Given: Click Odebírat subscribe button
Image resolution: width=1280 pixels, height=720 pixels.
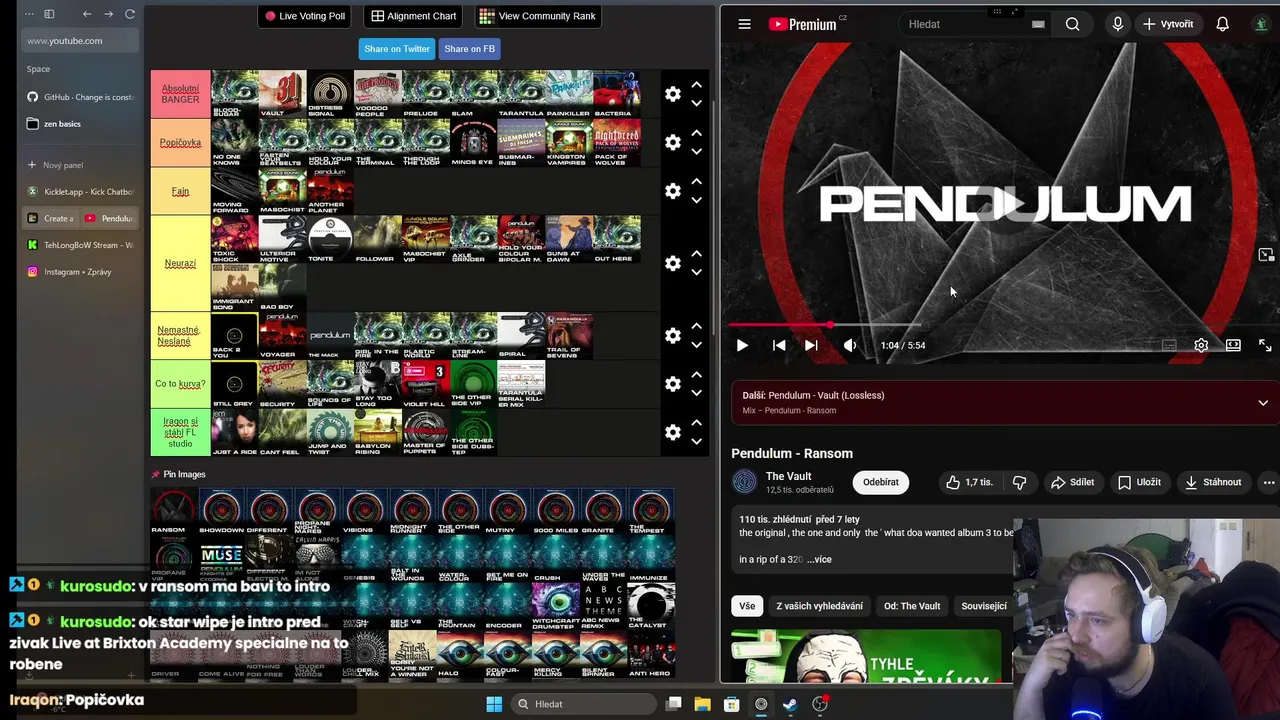Looking at the screenshot, I should coord(881,482).
